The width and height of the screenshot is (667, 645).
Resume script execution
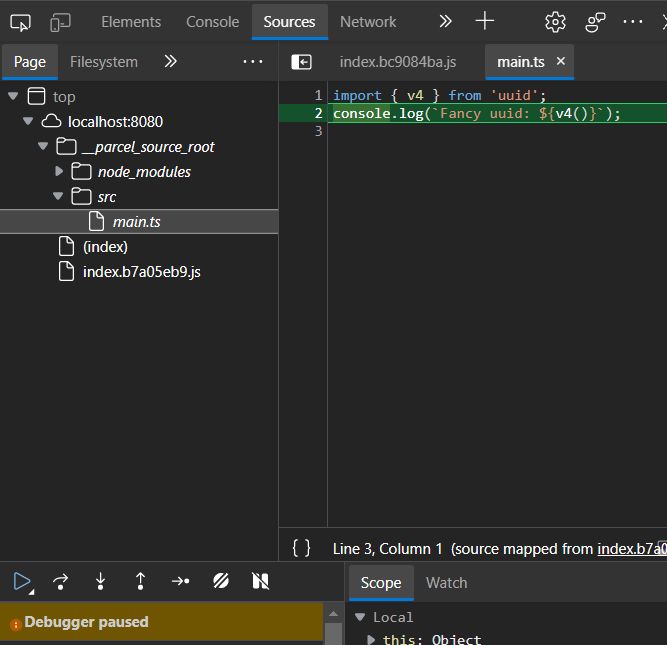[x=22, y=581]
